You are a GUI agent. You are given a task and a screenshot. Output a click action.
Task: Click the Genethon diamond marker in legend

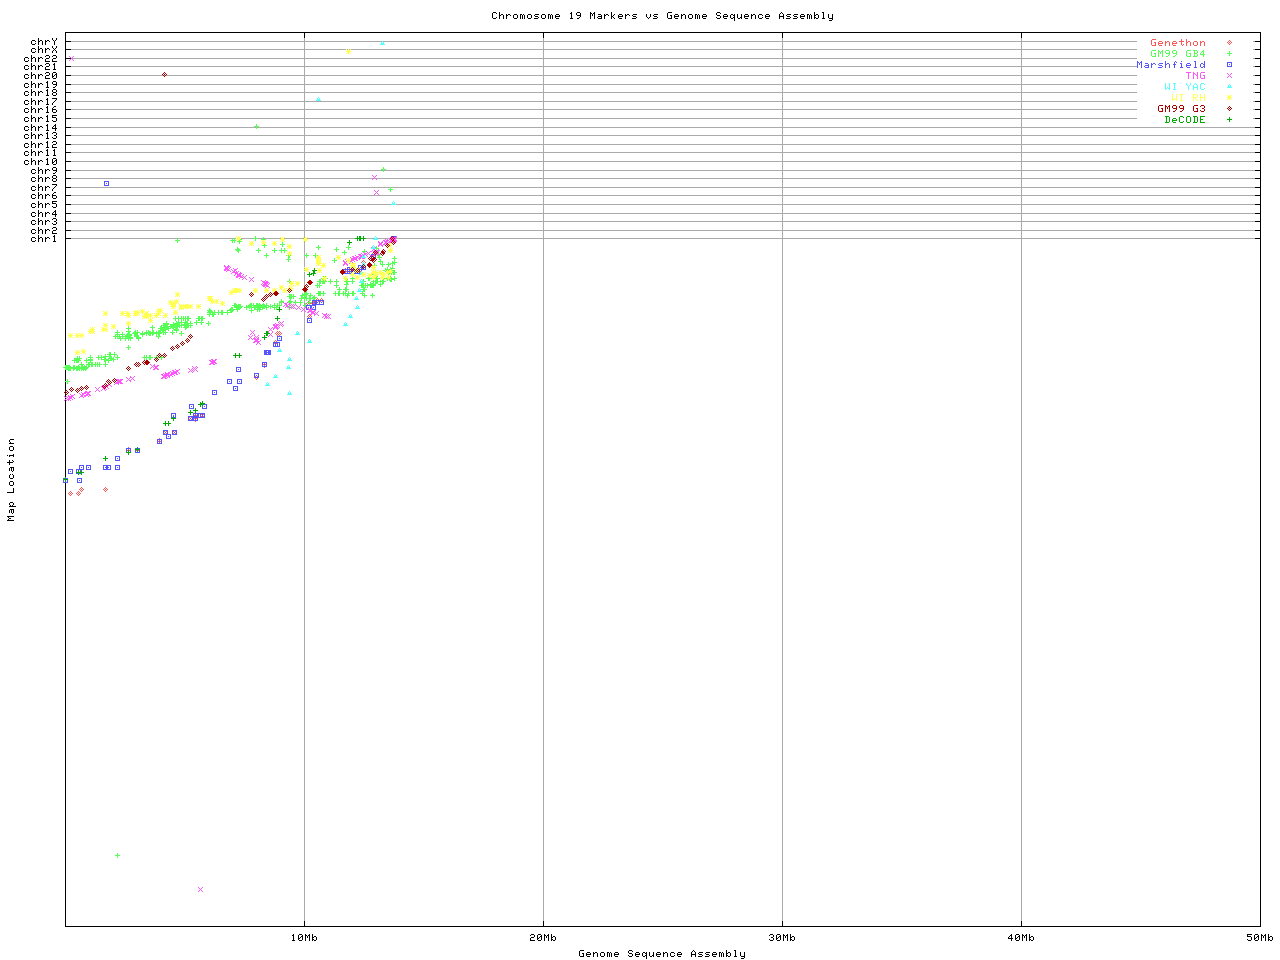[x=1229, y=43]
